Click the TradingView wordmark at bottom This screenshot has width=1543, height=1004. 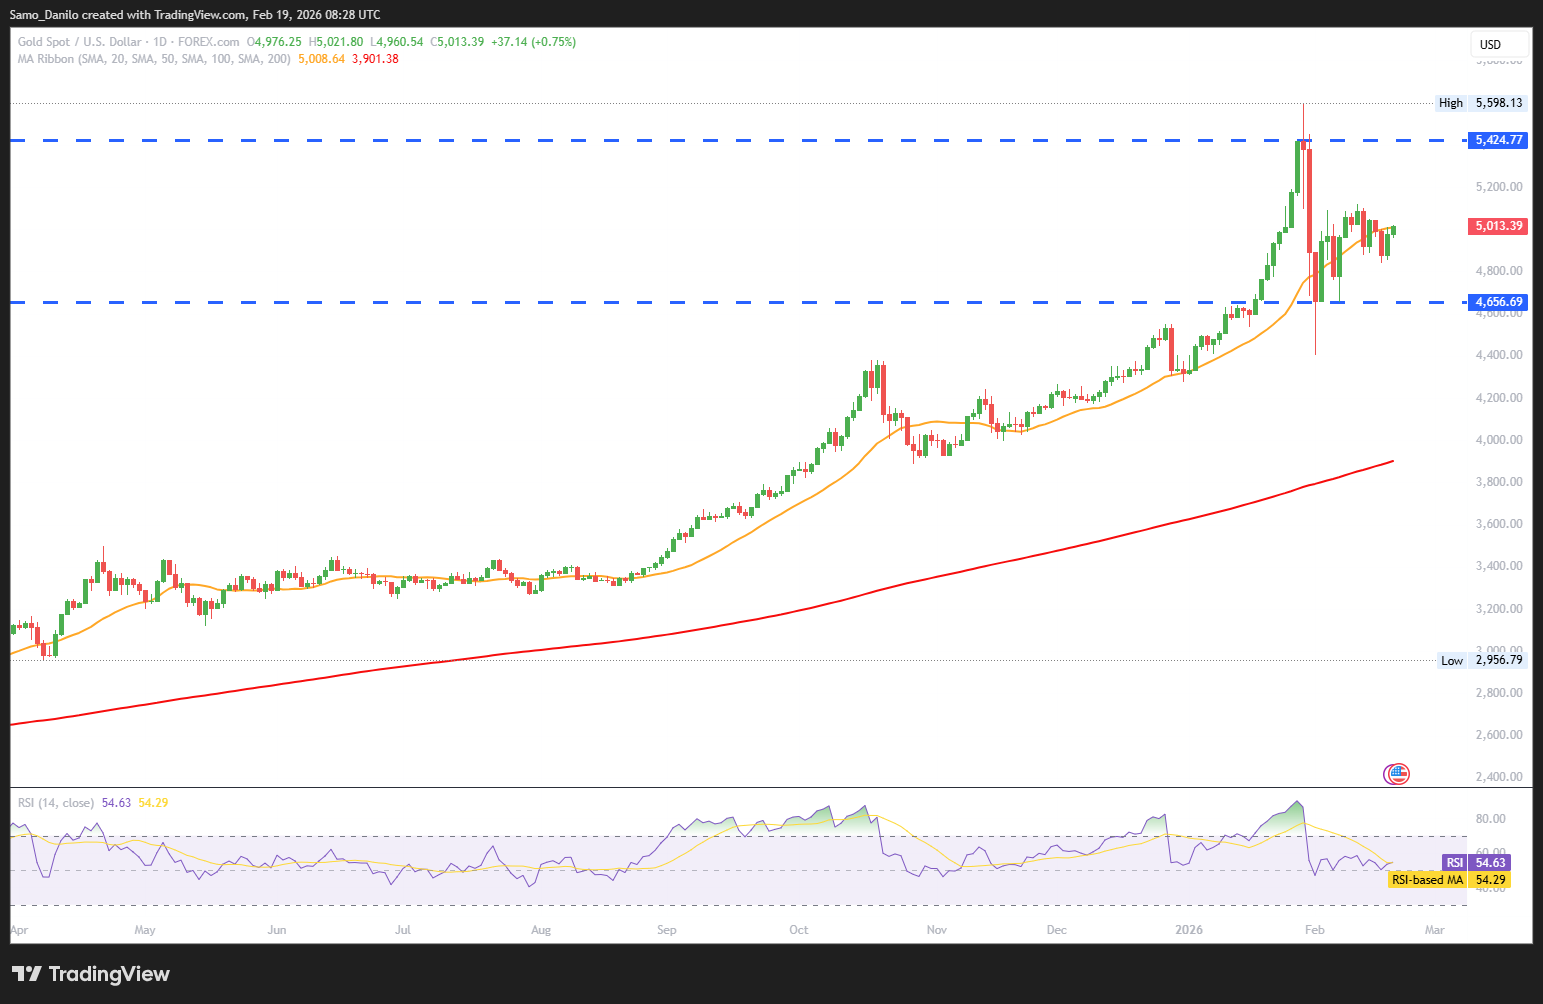coord(109,974)
